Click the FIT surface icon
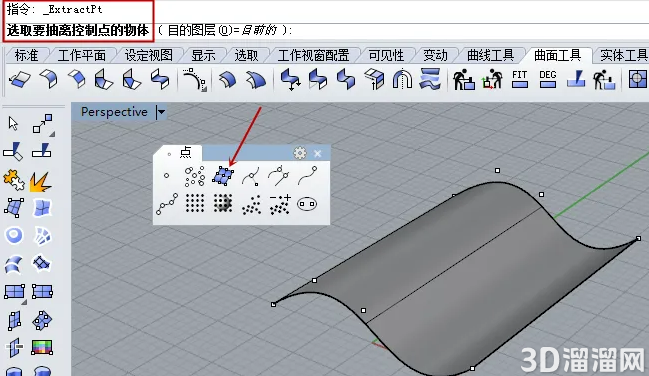This screenshot has height=376, width=649. [519, 79]
